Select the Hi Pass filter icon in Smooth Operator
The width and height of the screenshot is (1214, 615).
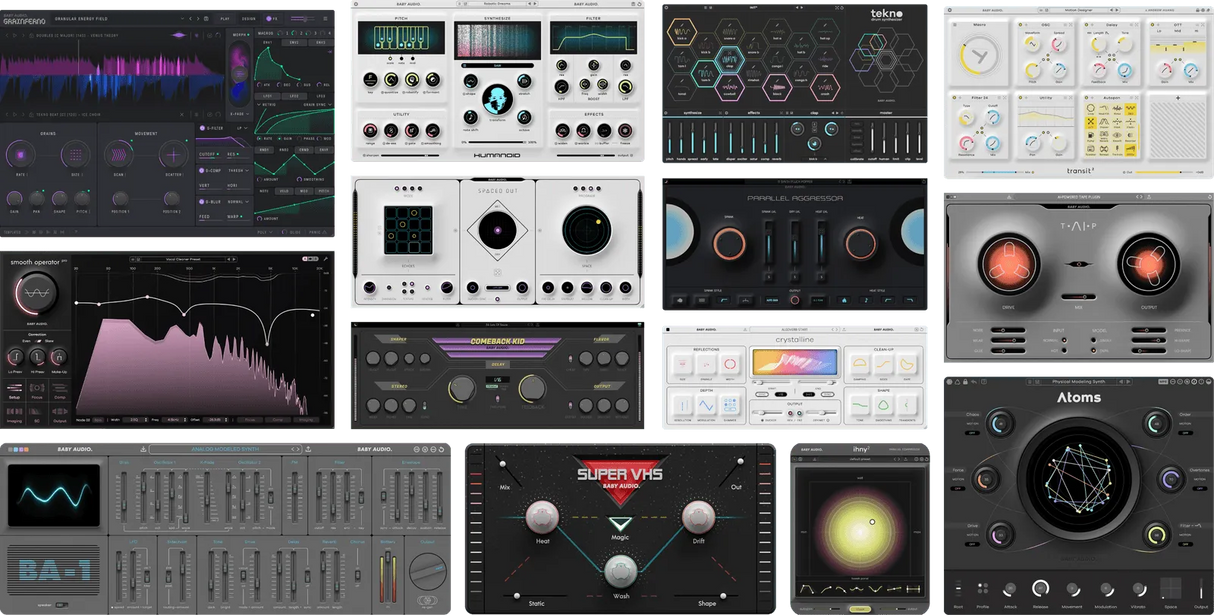37,357
